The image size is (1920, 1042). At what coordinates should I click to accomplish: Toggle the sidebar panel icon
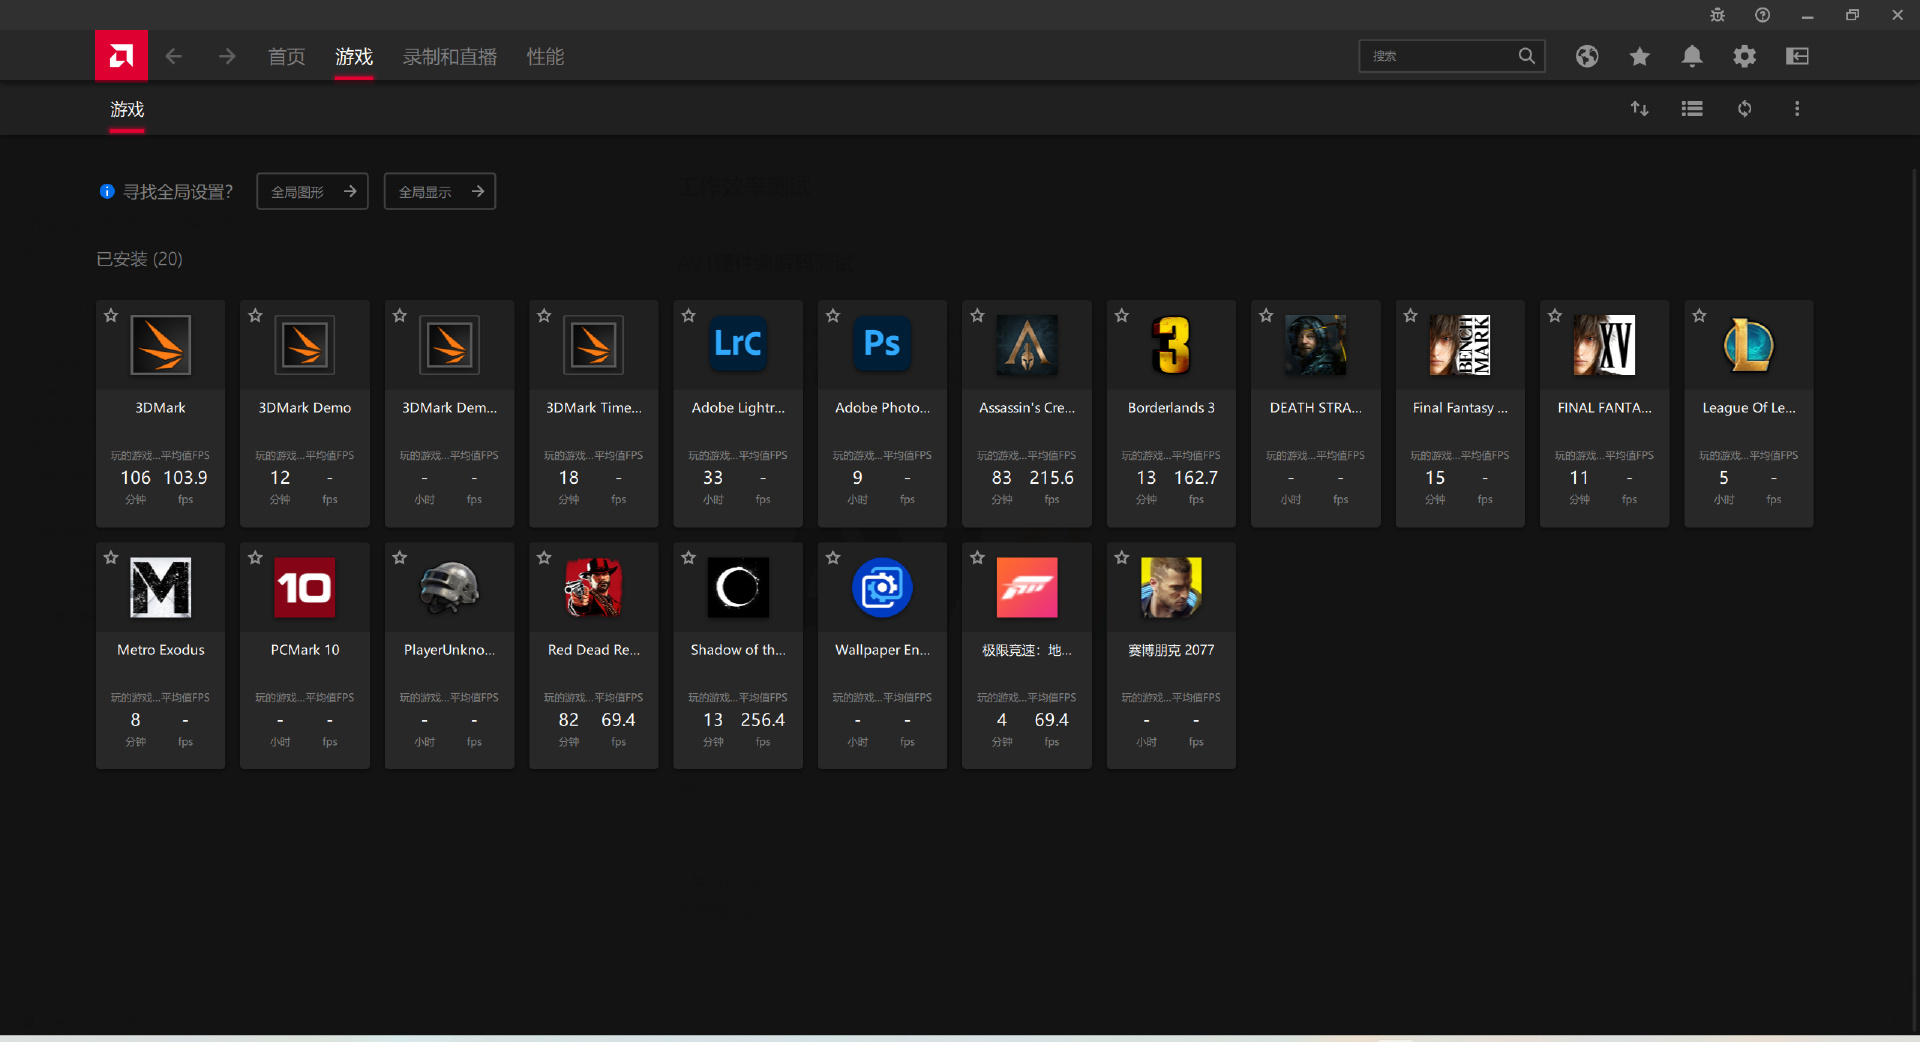[1797, 56]
